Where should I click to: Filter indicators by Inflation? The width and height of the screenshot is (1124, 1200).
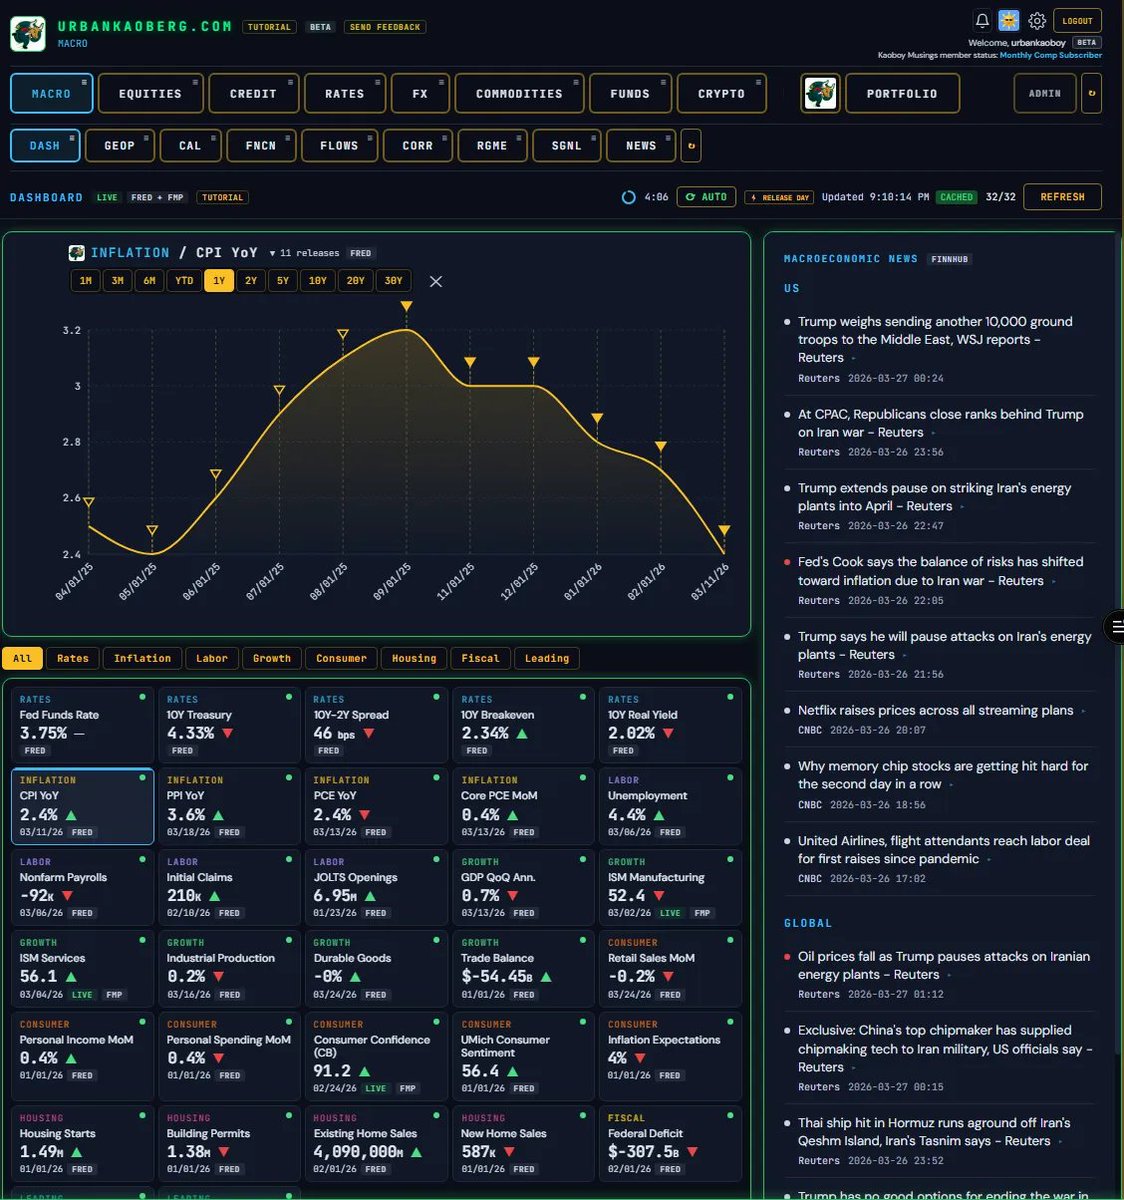click(142, 658)
